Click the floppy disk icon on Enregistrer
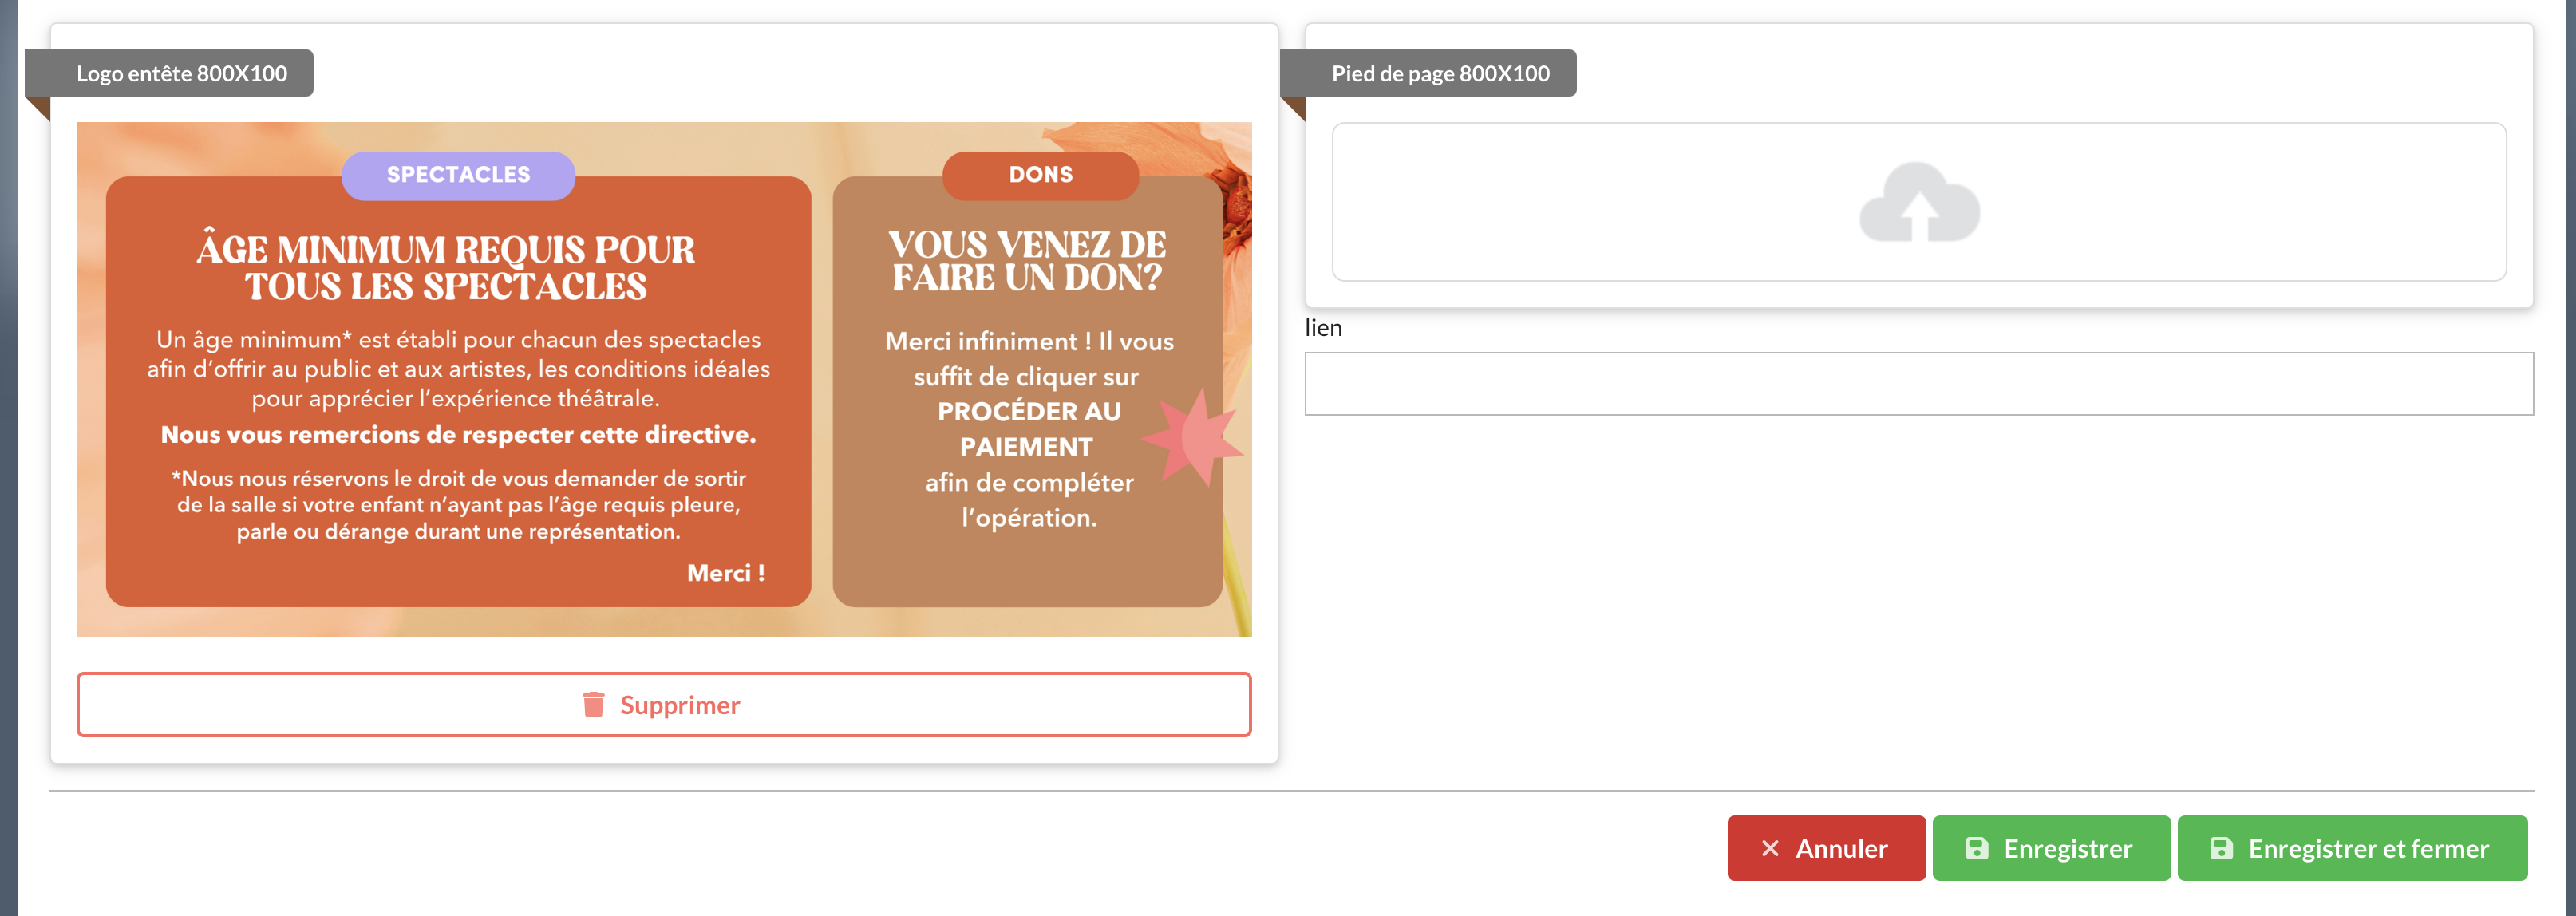The height and width of the screenshot is (916, 2576). 1976,848
